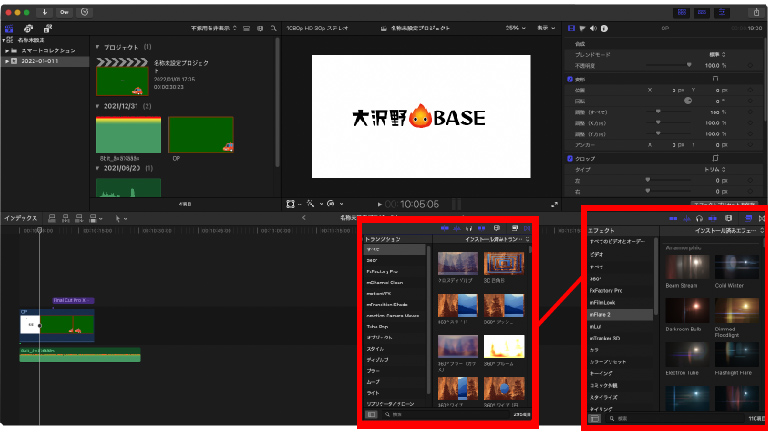Toggle the browser layout button in toolbar
Screen dimensions: 768x432
[x=682, y=12]
